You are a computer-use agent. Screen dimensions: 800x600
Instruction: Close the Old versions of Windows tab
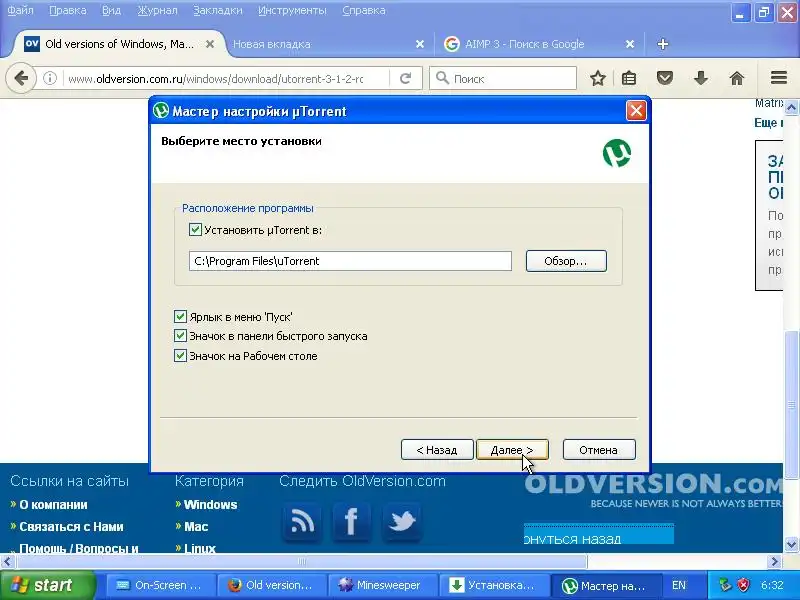coord(210,44)
